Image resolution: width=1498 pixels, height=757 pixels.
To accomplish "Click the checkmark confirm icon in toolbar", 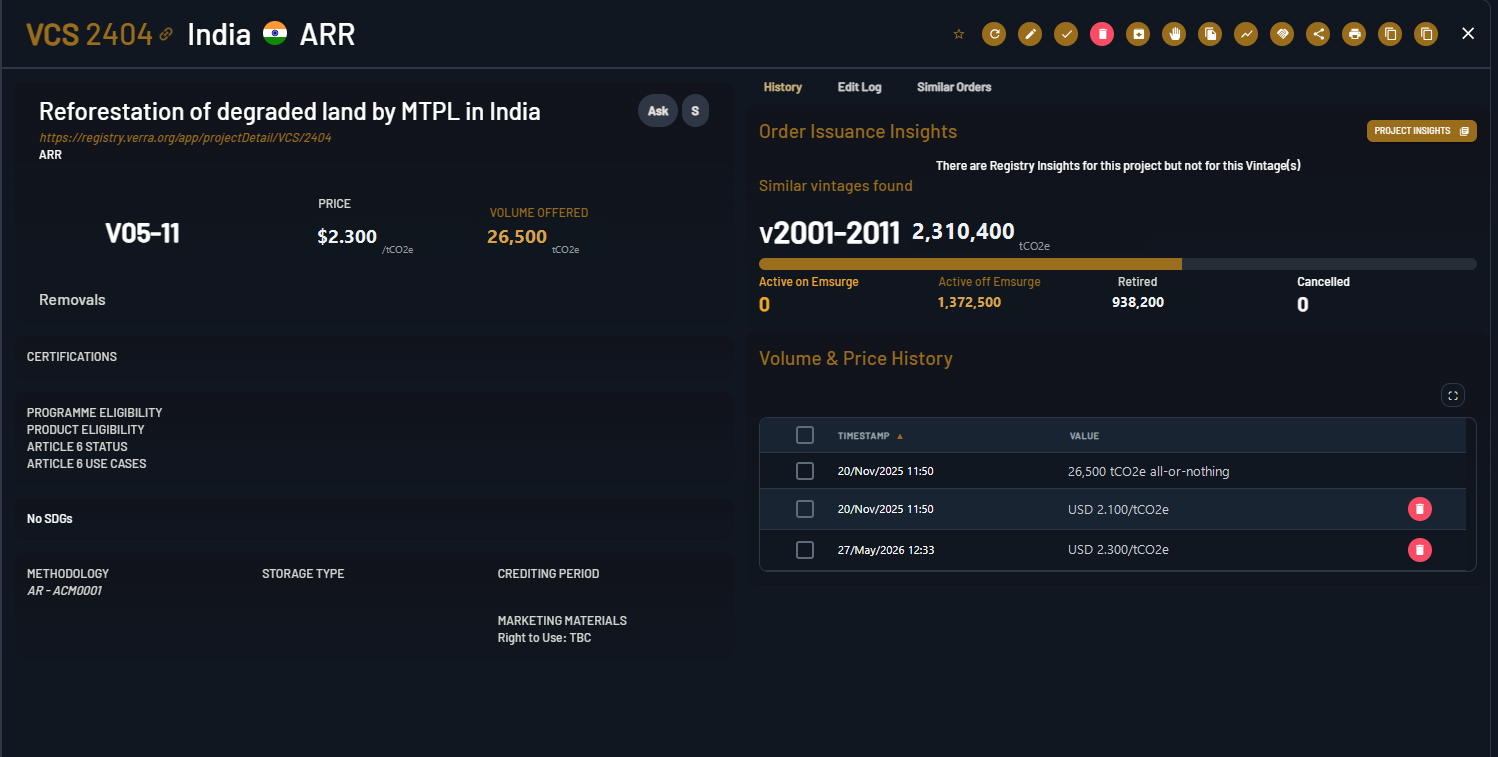I will pos(1066,34).
